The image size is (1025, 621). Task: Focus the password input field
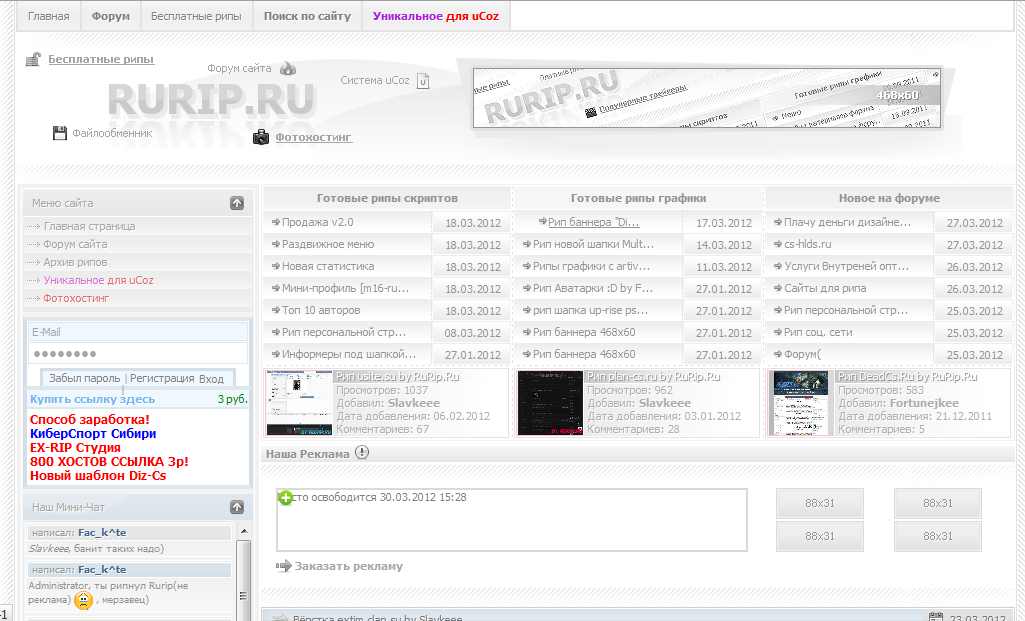pos(138,354)
